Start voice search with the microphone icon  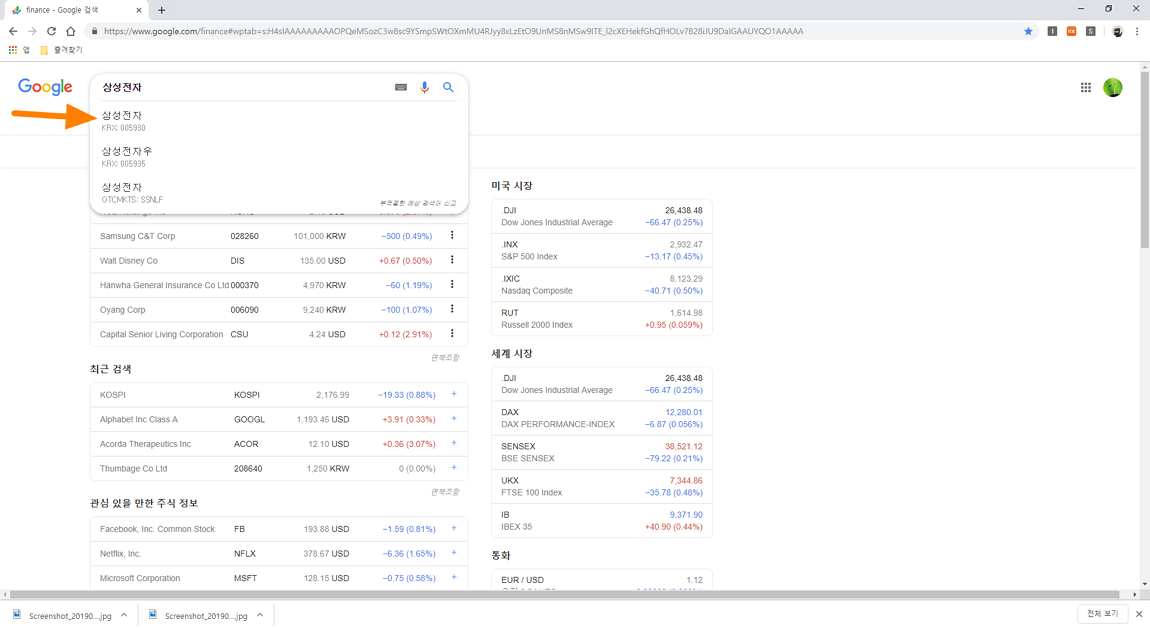point(425,87)
